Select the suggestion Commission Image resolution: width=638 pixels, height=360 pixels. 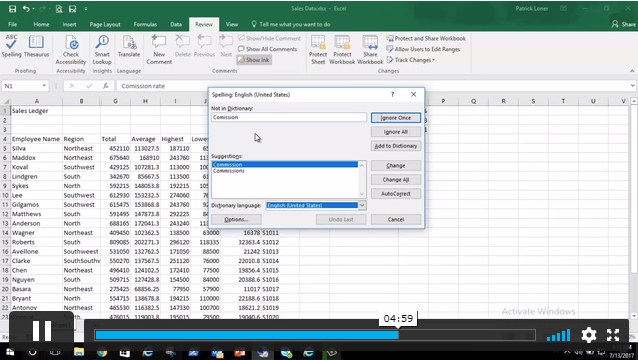(285, 164)
